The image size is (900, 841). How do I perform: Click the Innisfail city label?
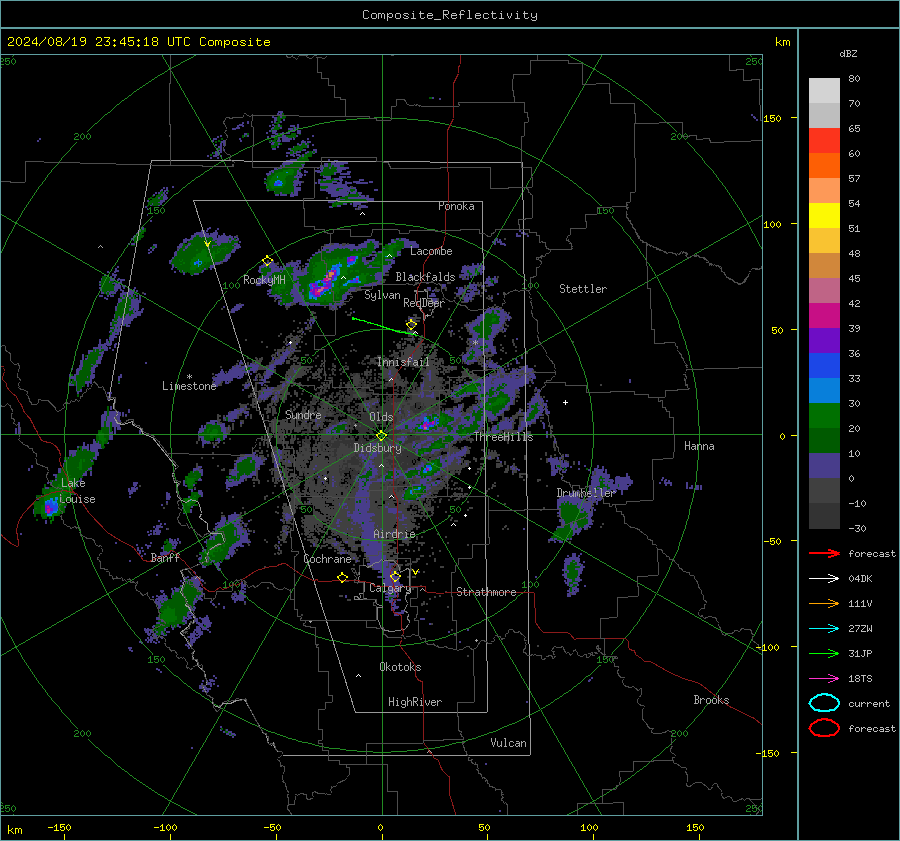pyautogui.click(x=403, y=362)
